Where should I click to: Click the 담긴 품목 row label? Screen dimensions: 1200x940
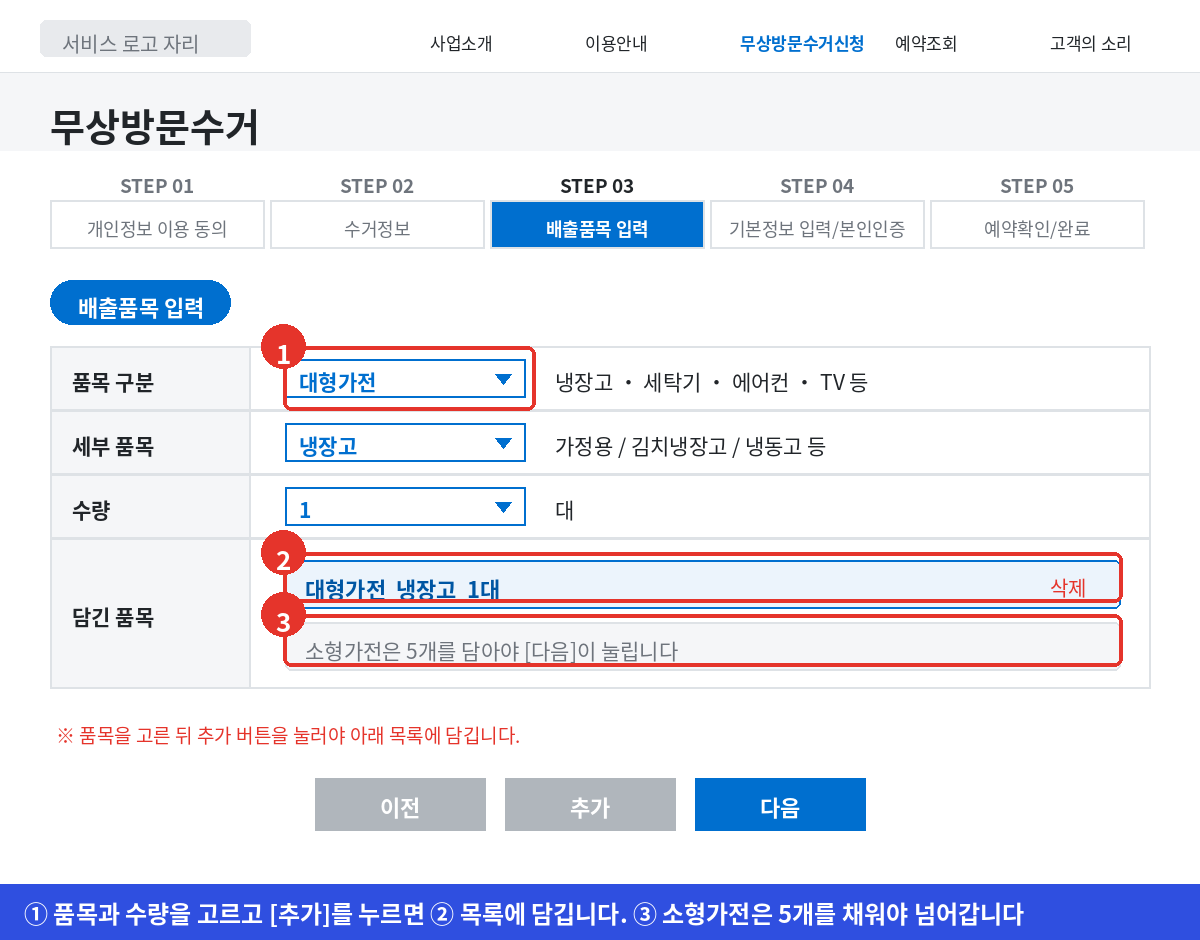click(113, 616)
